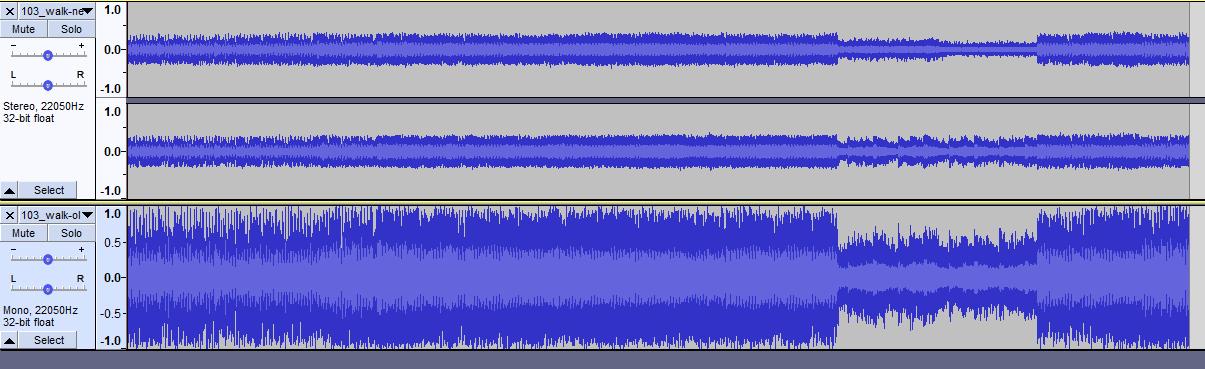
Task: Click the Select button on the stereo track
Action: pyautogui.click(x=49, y=190)
